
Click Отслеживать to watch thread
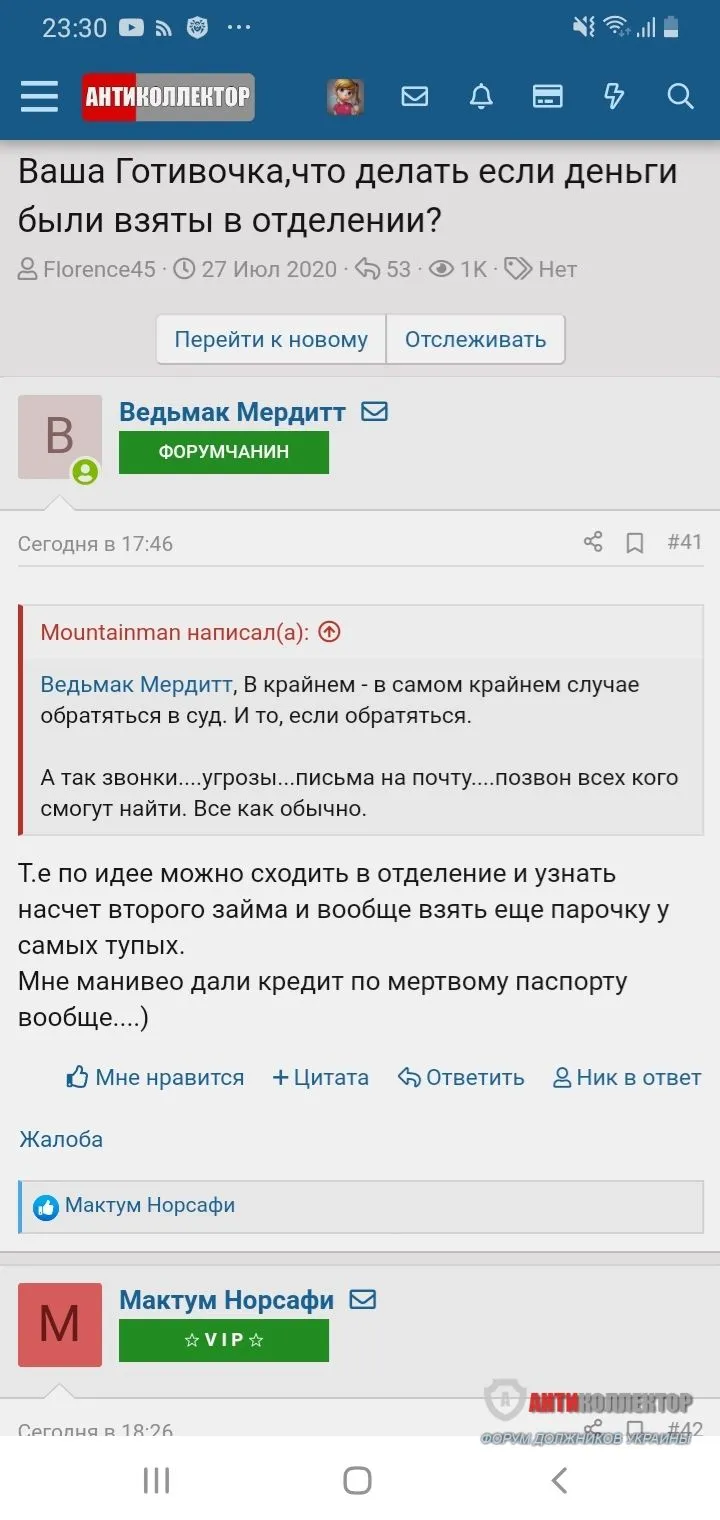click(475, 339)
